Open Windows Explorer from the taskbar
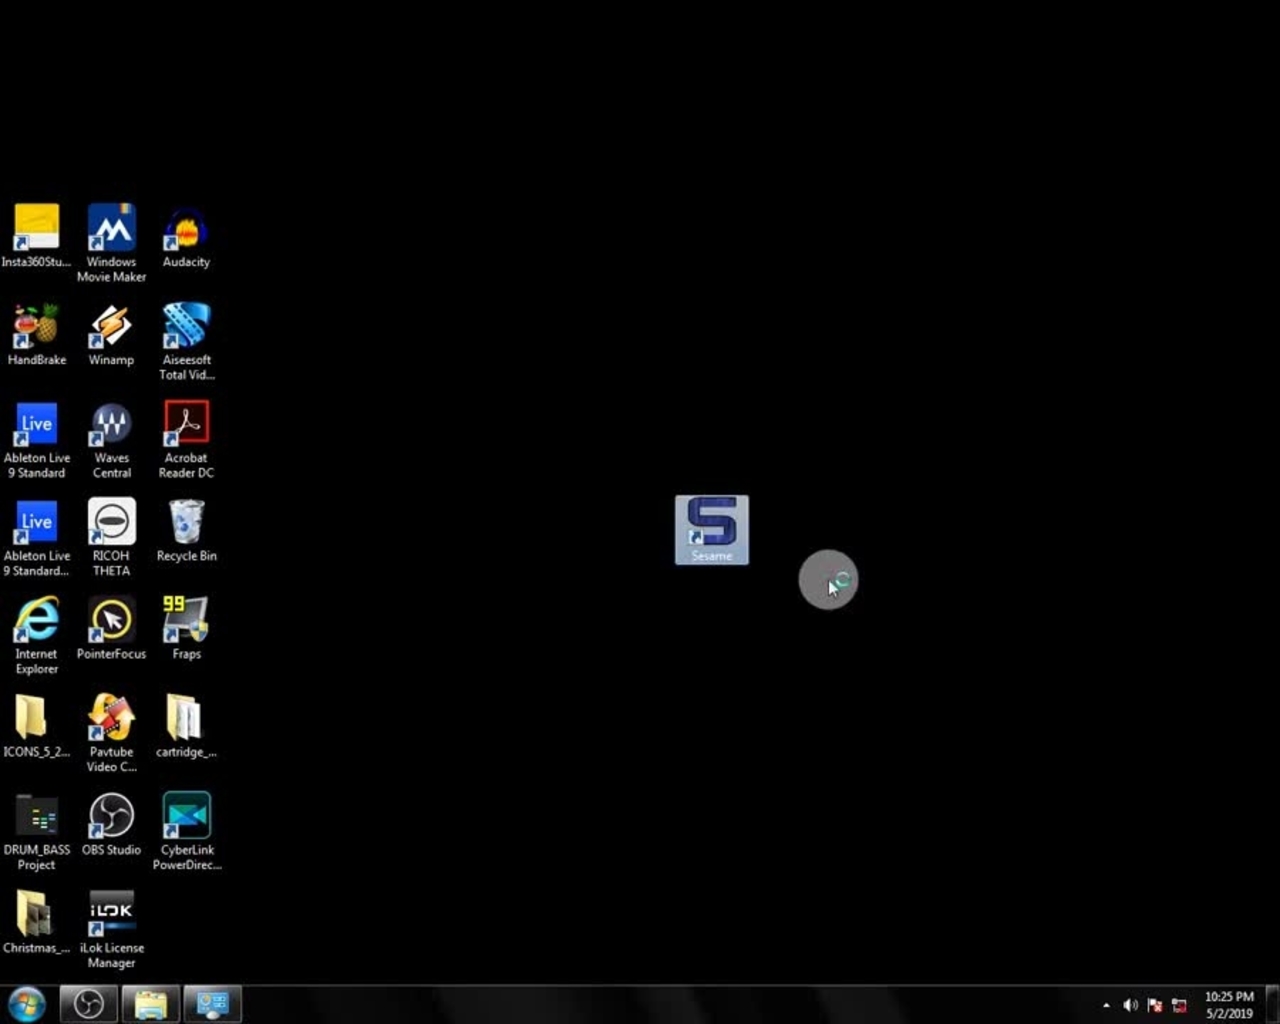The height and width of the screenshot is (1024, 1280). (151, 1004)
